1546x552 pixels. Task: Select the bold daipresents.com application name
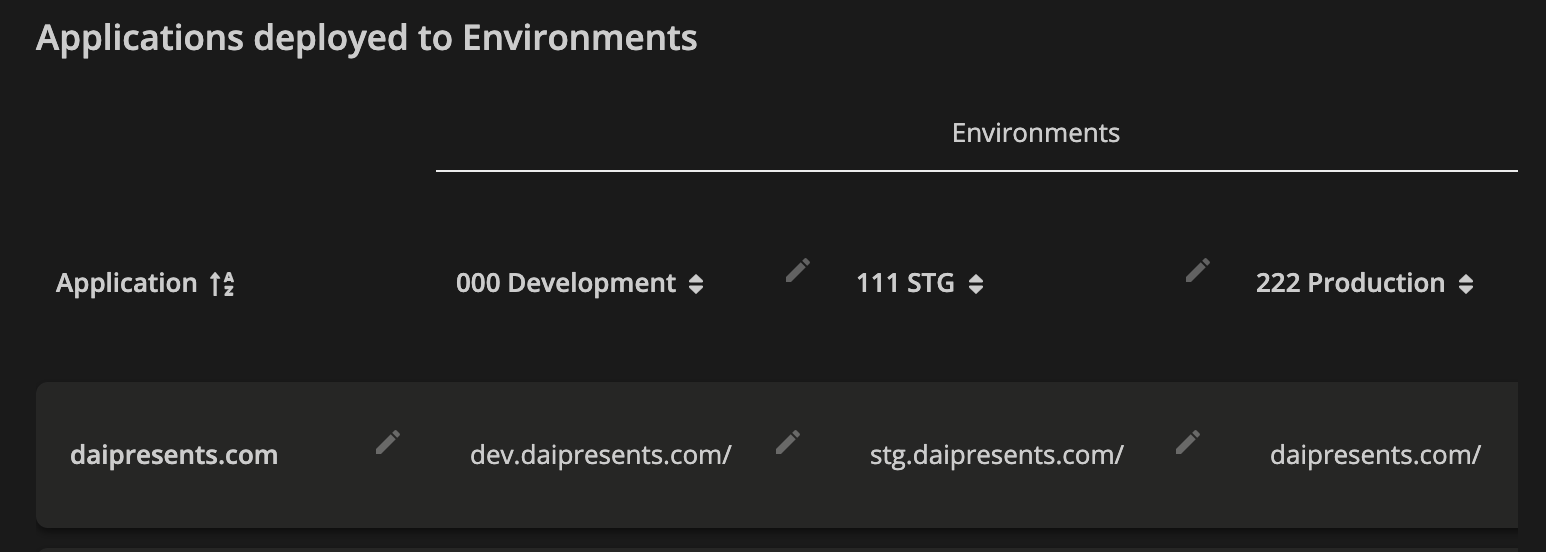click(x=174, y=455)
